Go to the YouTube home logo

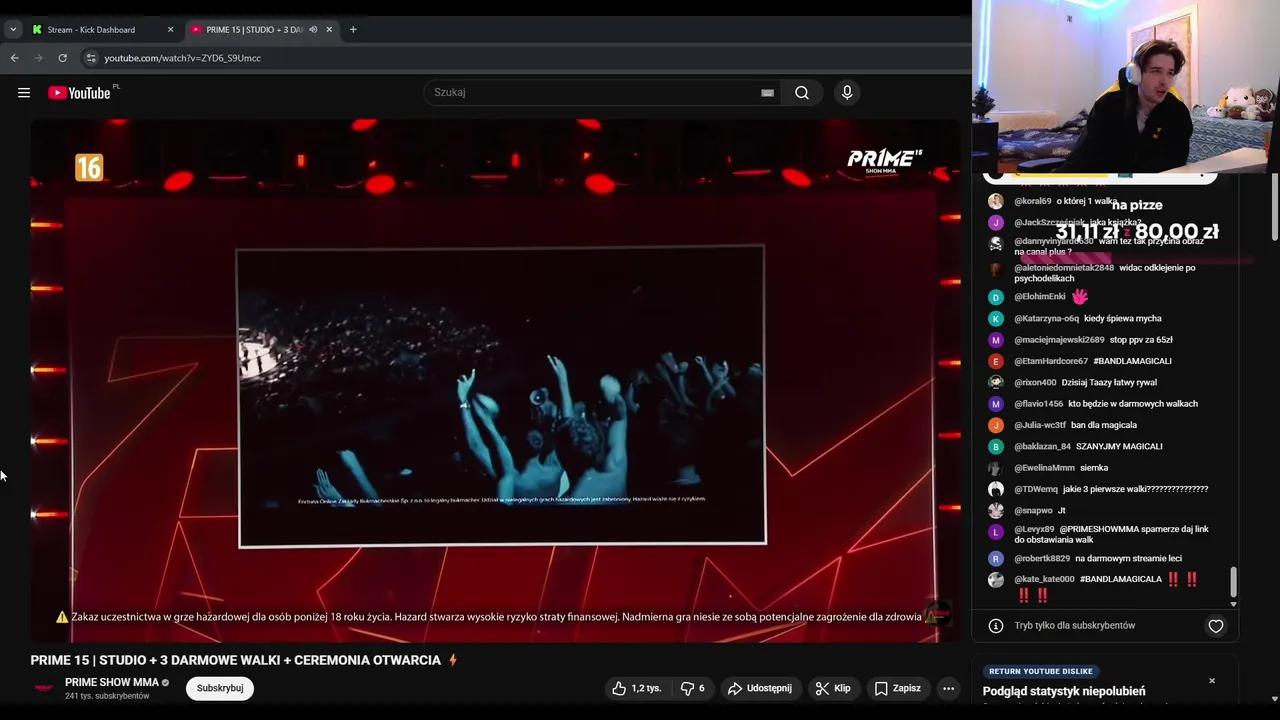[79, 93]
